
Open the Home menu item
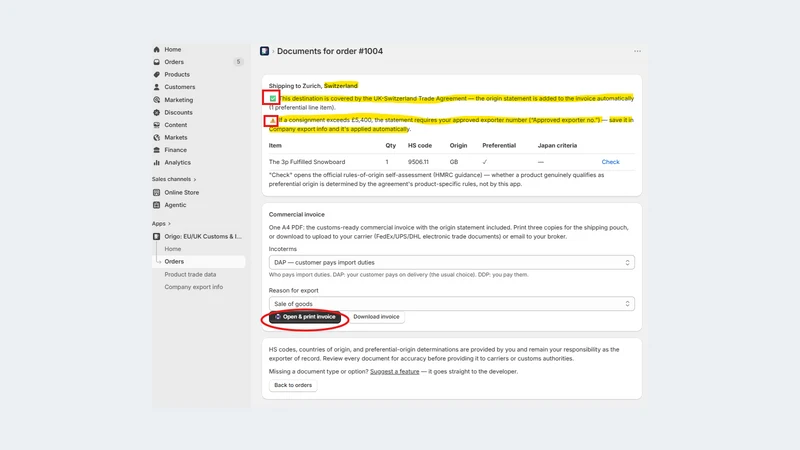click(x=172, y=49)
